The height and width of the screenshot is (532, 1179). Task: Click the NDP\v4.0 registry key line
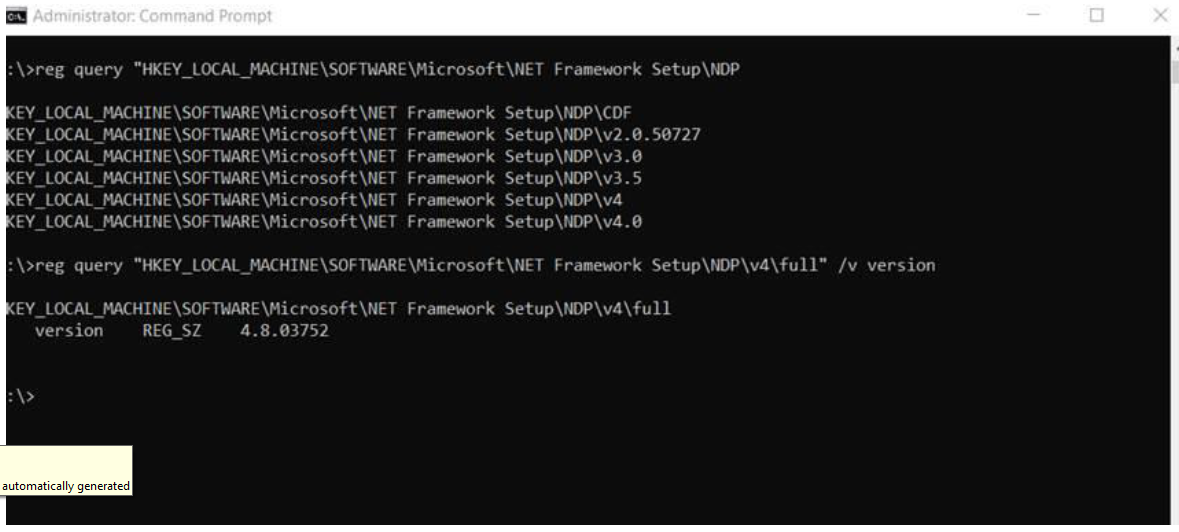click(324, 222)
